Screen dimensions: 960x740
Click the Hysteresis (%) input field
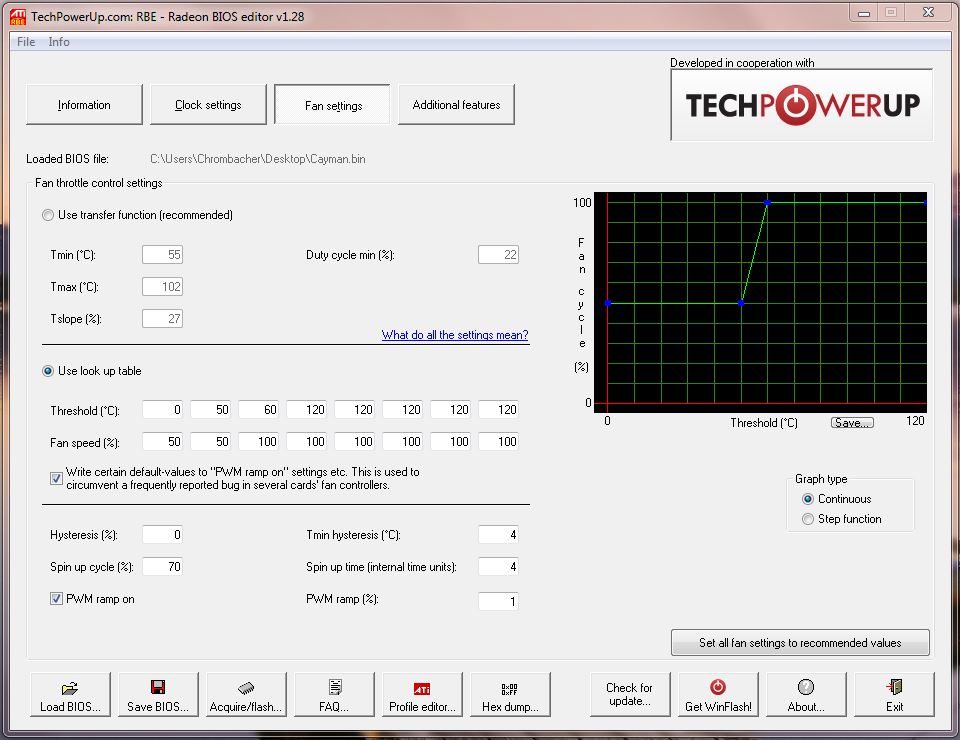click(x=162, y=534)
